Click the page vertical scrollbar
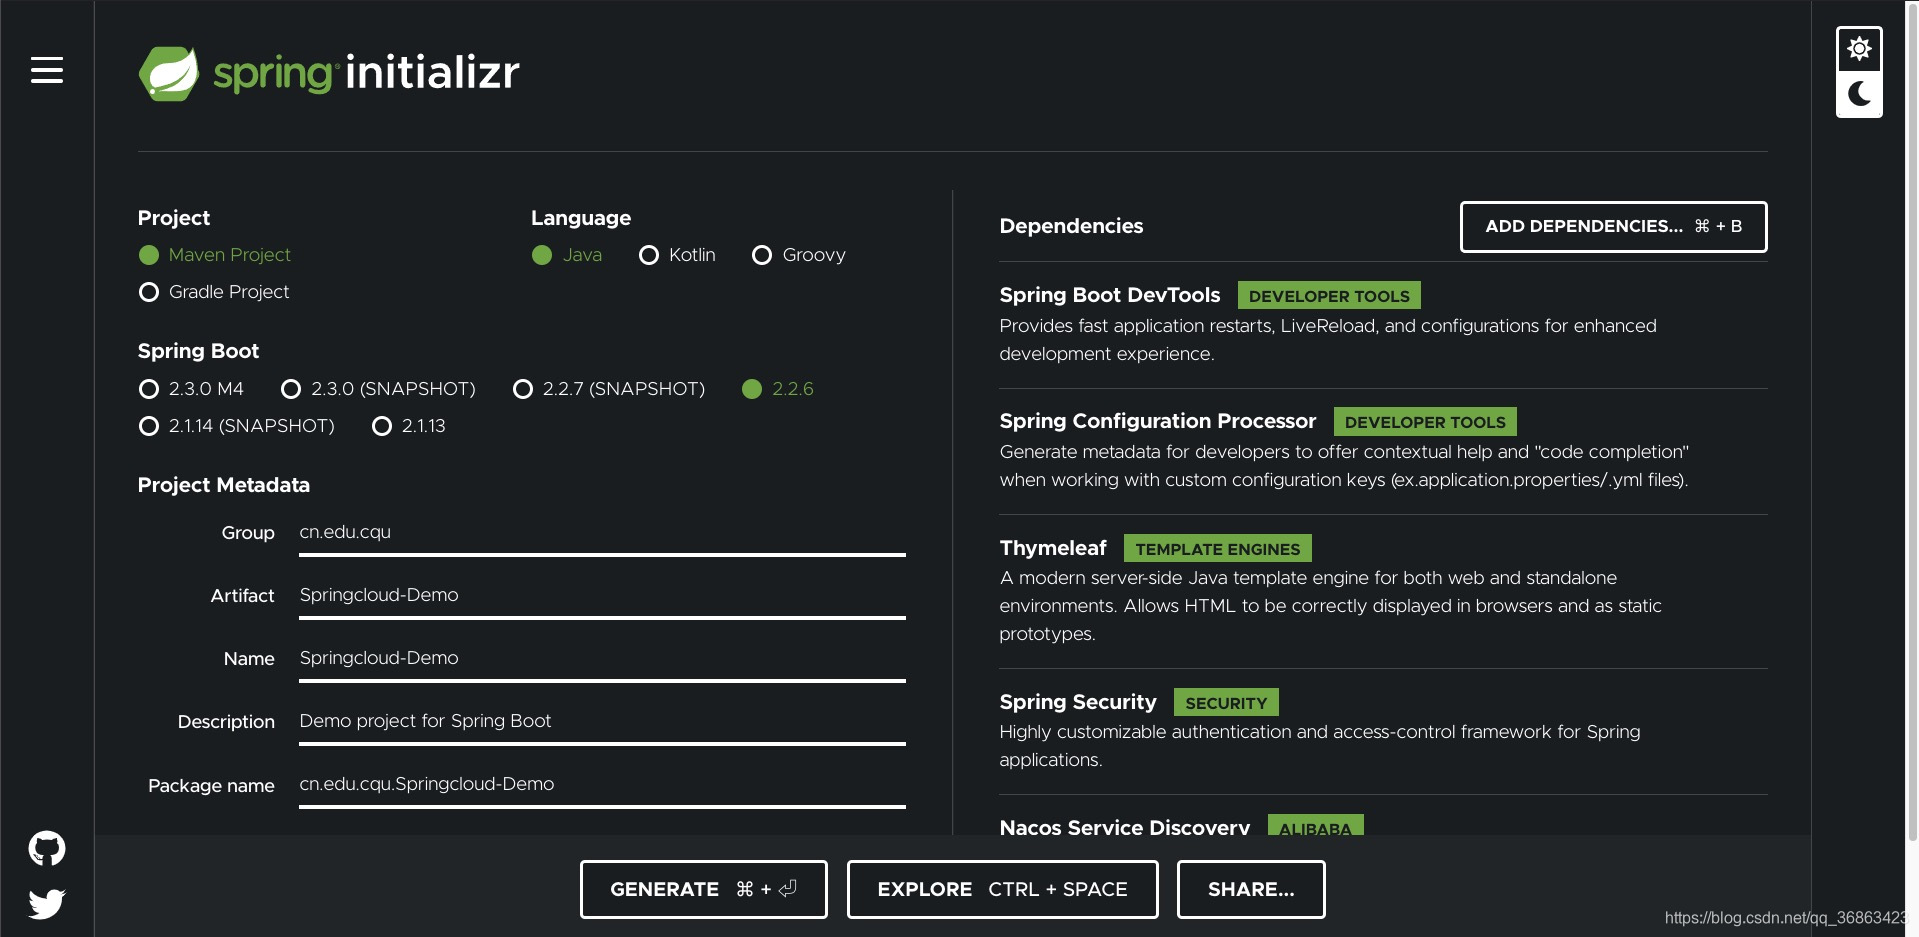 pos(1912,420)
